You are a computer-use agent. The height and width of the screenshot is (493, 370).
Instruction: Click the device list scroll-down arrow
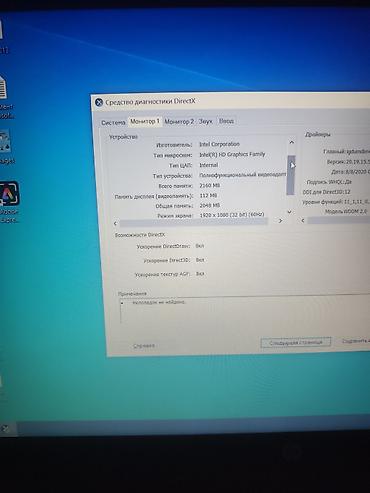pyautogui.click(x=289, y=212)
